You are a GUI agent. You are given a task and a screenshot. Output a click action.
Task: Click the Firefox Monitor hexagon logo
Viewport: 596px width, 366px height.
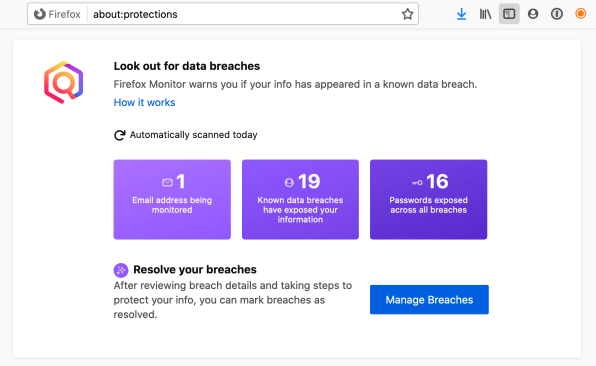click(x=63, y=82)
